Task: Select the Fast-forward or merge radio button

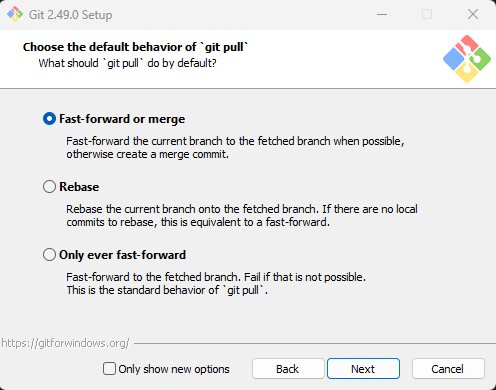Action: (x=49, y=119)
